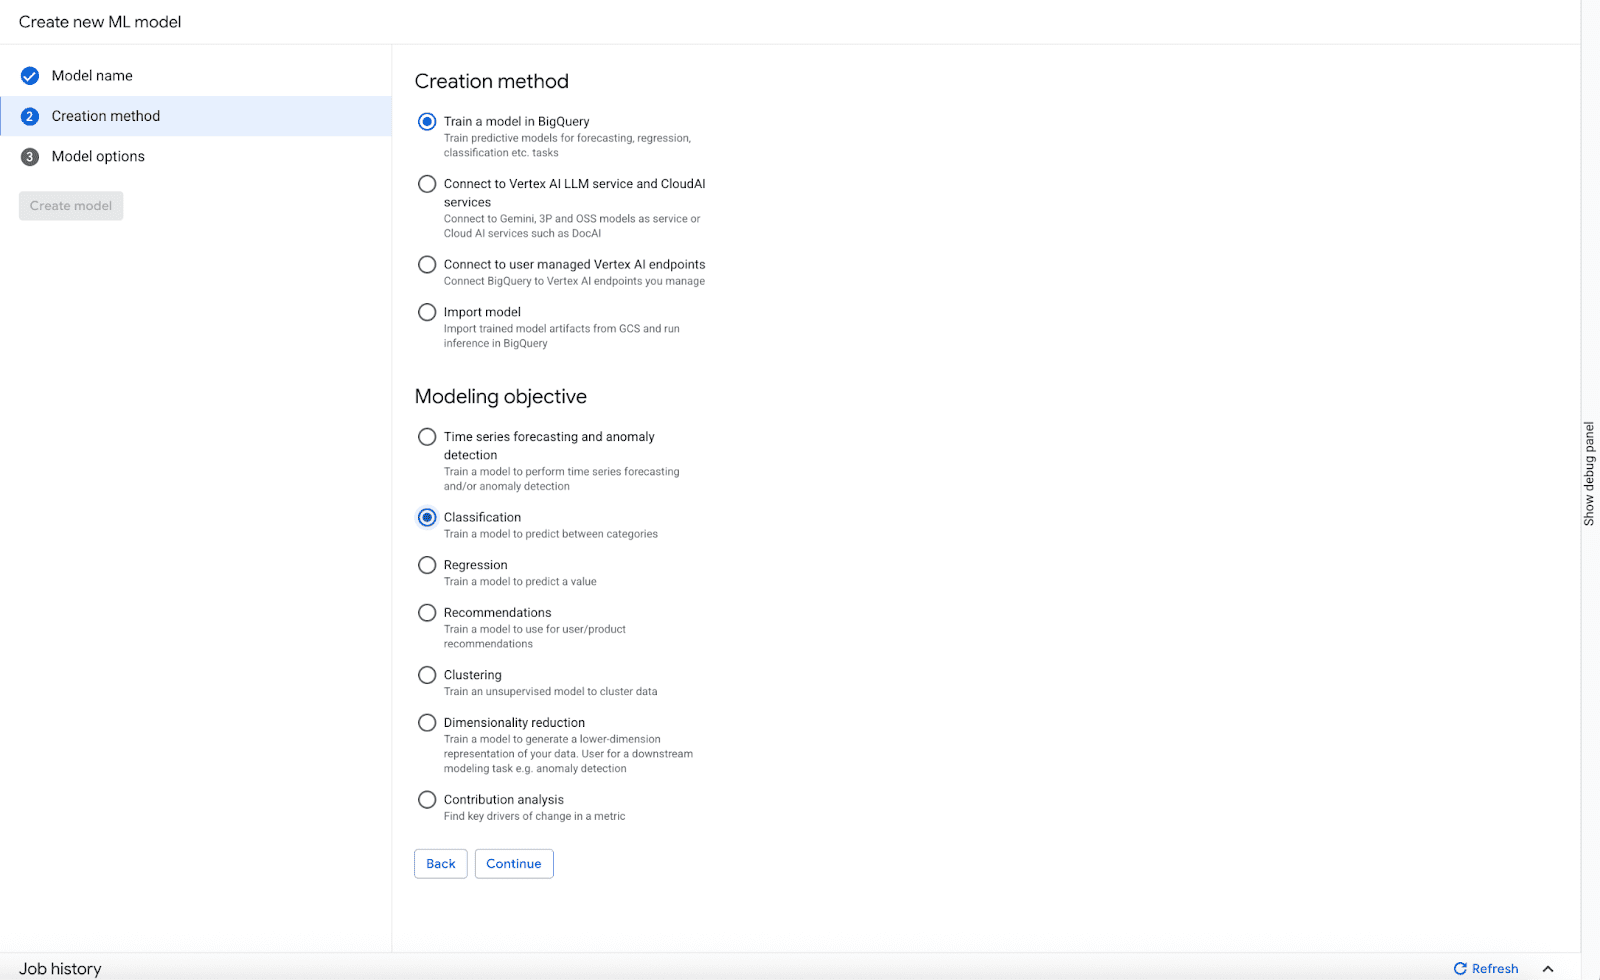Pick the Contribution analysis objective

click(427, 799)
